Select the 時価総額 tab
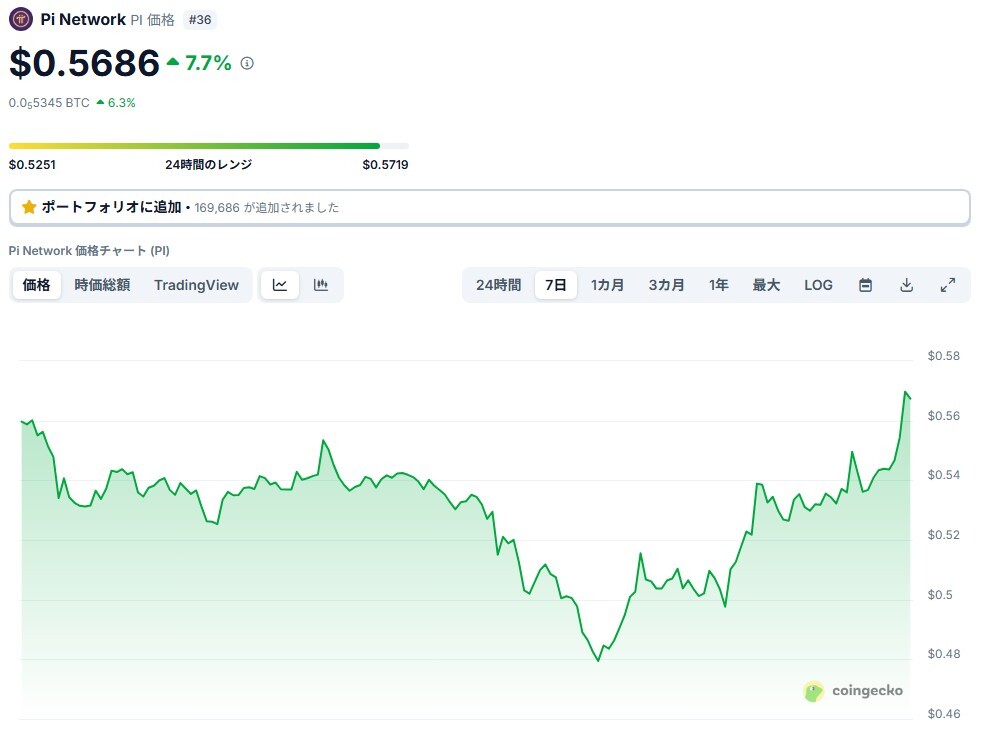 [102, 285]
